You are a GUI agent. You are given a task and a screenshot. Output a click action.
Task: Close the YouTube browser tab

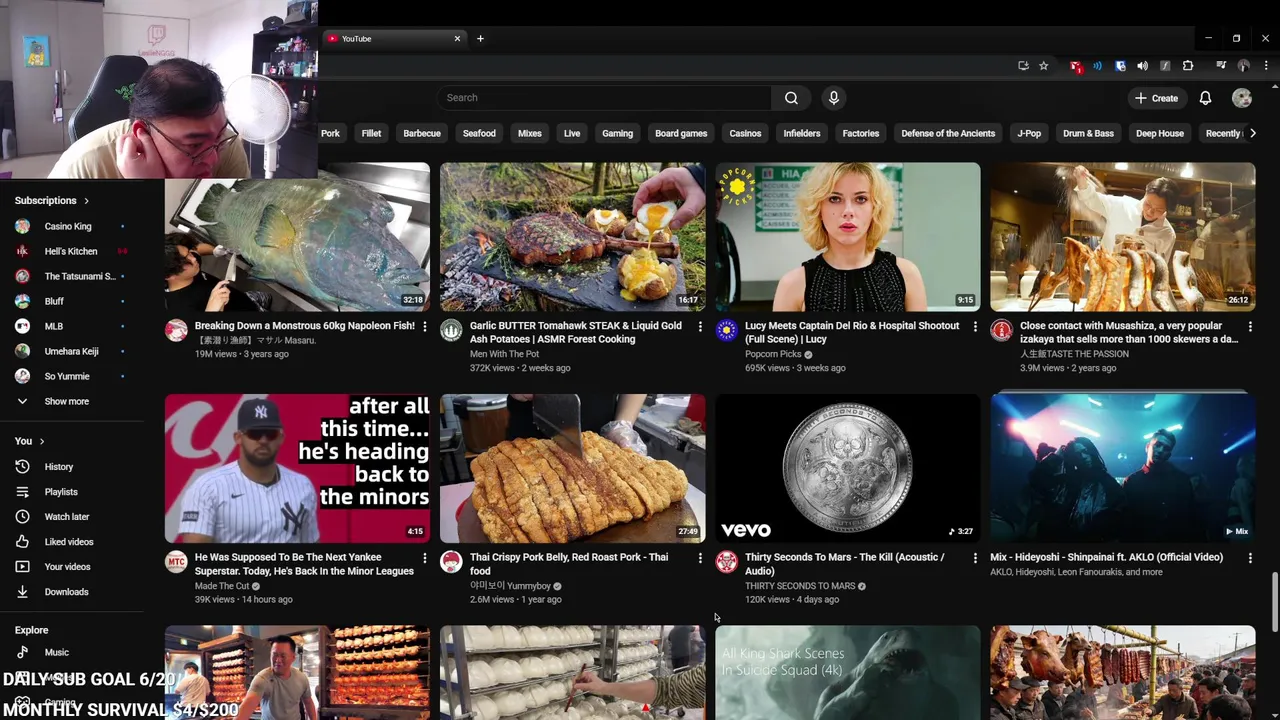click(457, 39)
